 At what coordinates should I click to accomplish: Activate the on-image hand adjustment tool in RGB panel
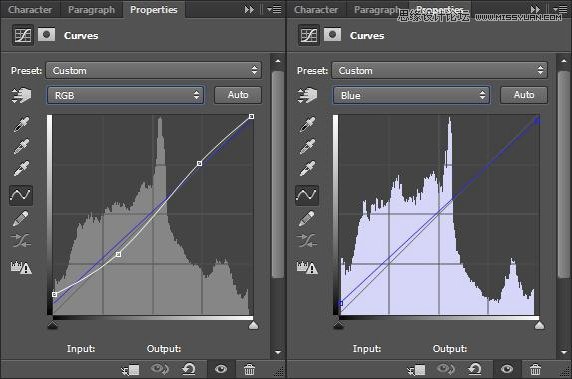click(21, 96)
